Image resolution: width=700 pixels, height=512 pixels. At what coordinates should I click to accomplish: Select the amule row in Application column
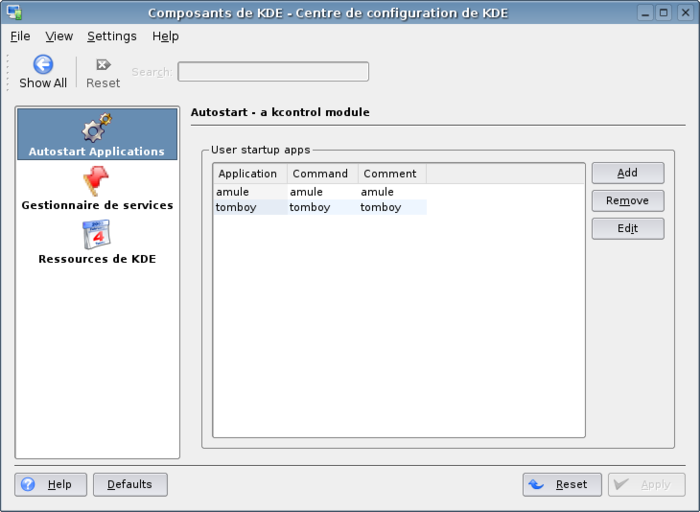(x=250, y=192)
